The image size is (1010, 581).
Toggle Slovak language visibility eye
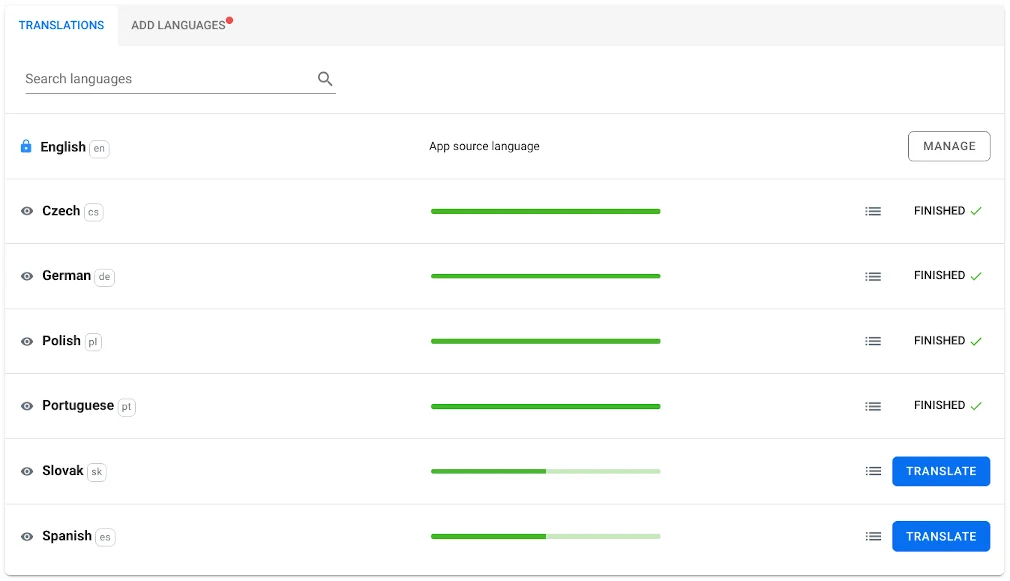(x=27, y=471)
